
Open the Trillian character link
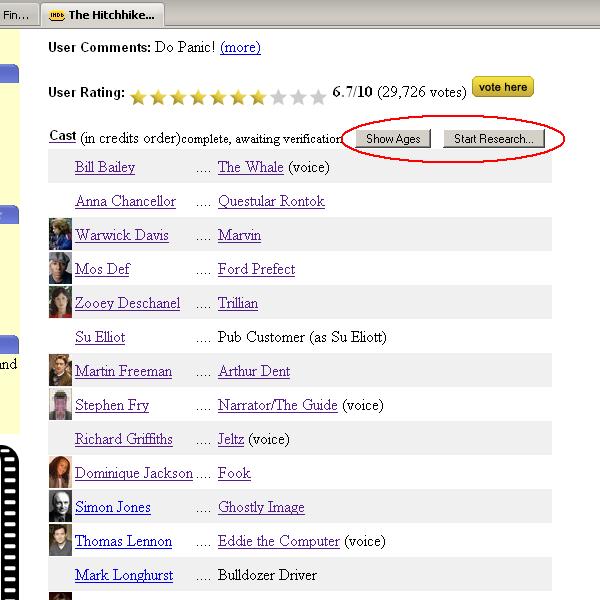(238, 303)
